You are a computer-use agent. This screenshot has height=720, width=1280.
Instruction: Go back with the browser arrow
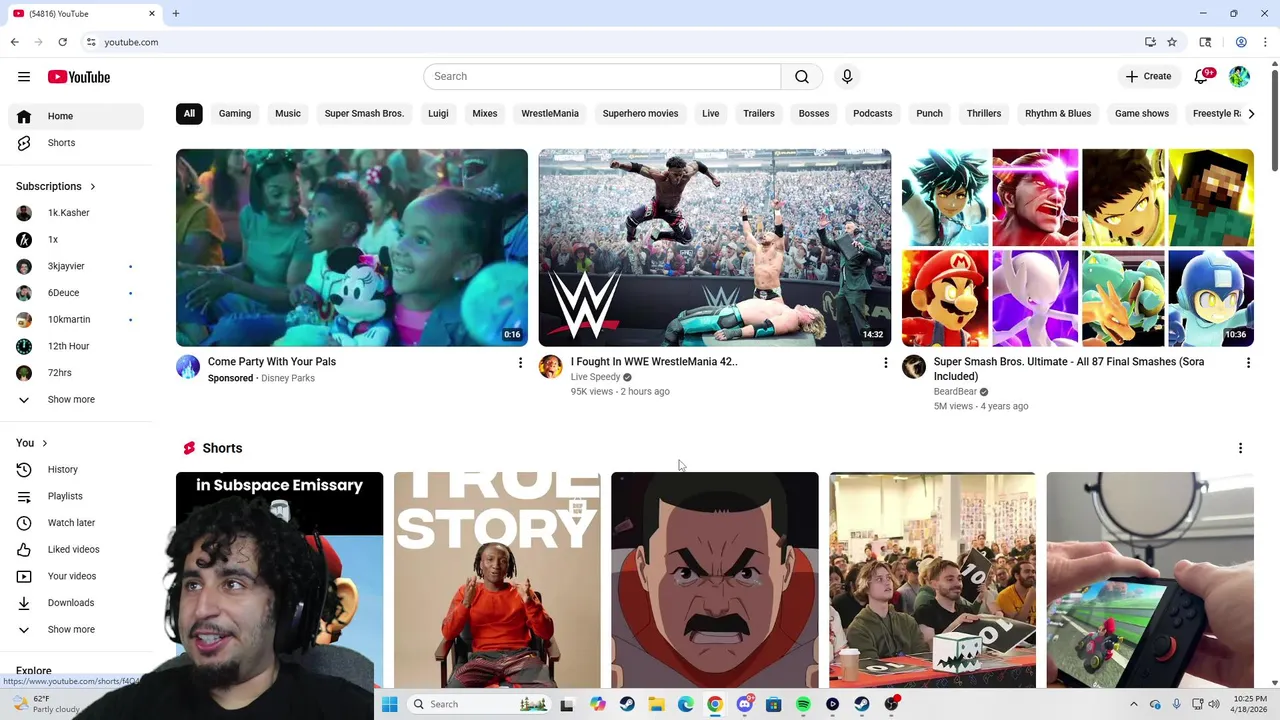[14, 42]
